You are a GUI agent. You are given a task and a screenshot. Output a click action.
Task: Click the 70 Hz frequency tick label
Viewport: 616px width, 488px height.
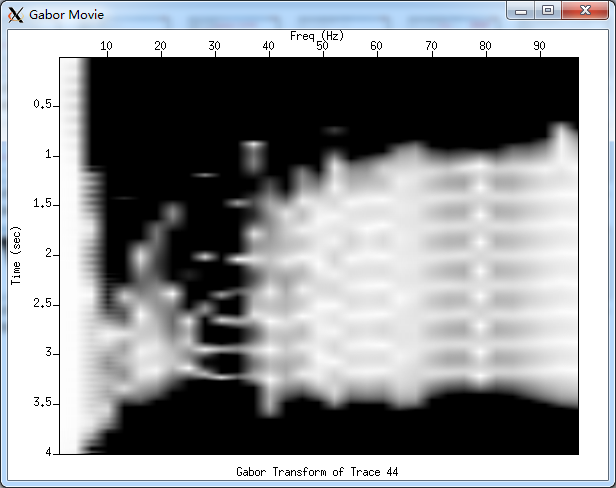pyautogui.click(x=431, y=46)
